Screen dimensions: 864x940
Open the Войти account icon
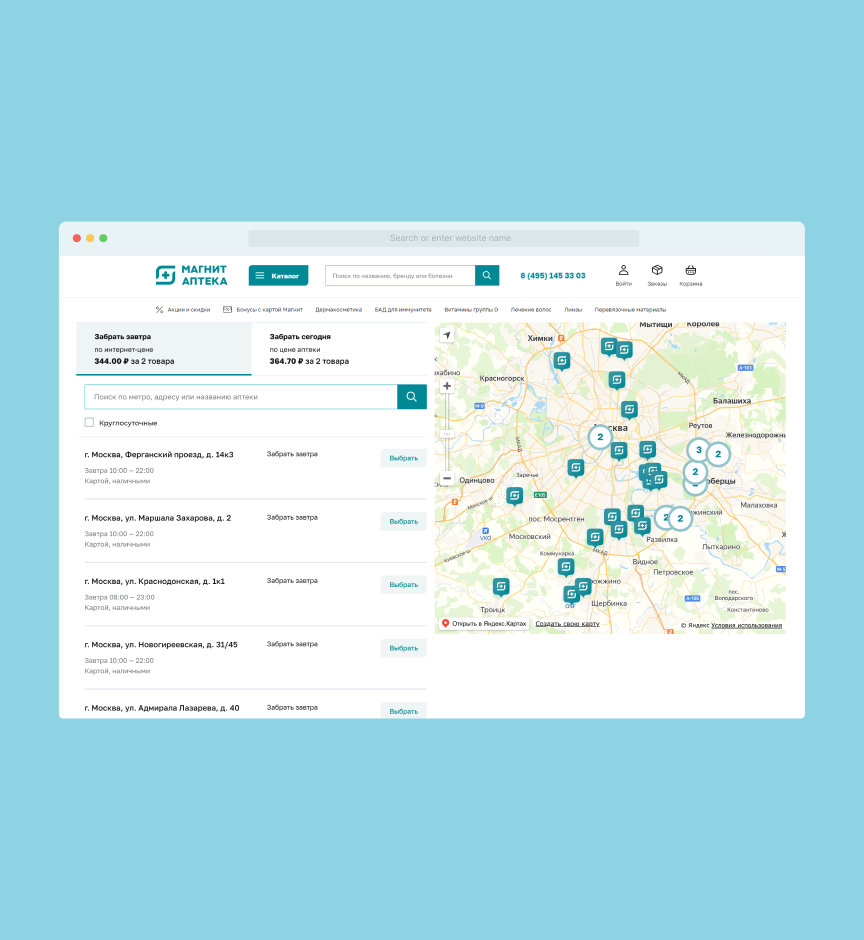click(x=623, y=275)
